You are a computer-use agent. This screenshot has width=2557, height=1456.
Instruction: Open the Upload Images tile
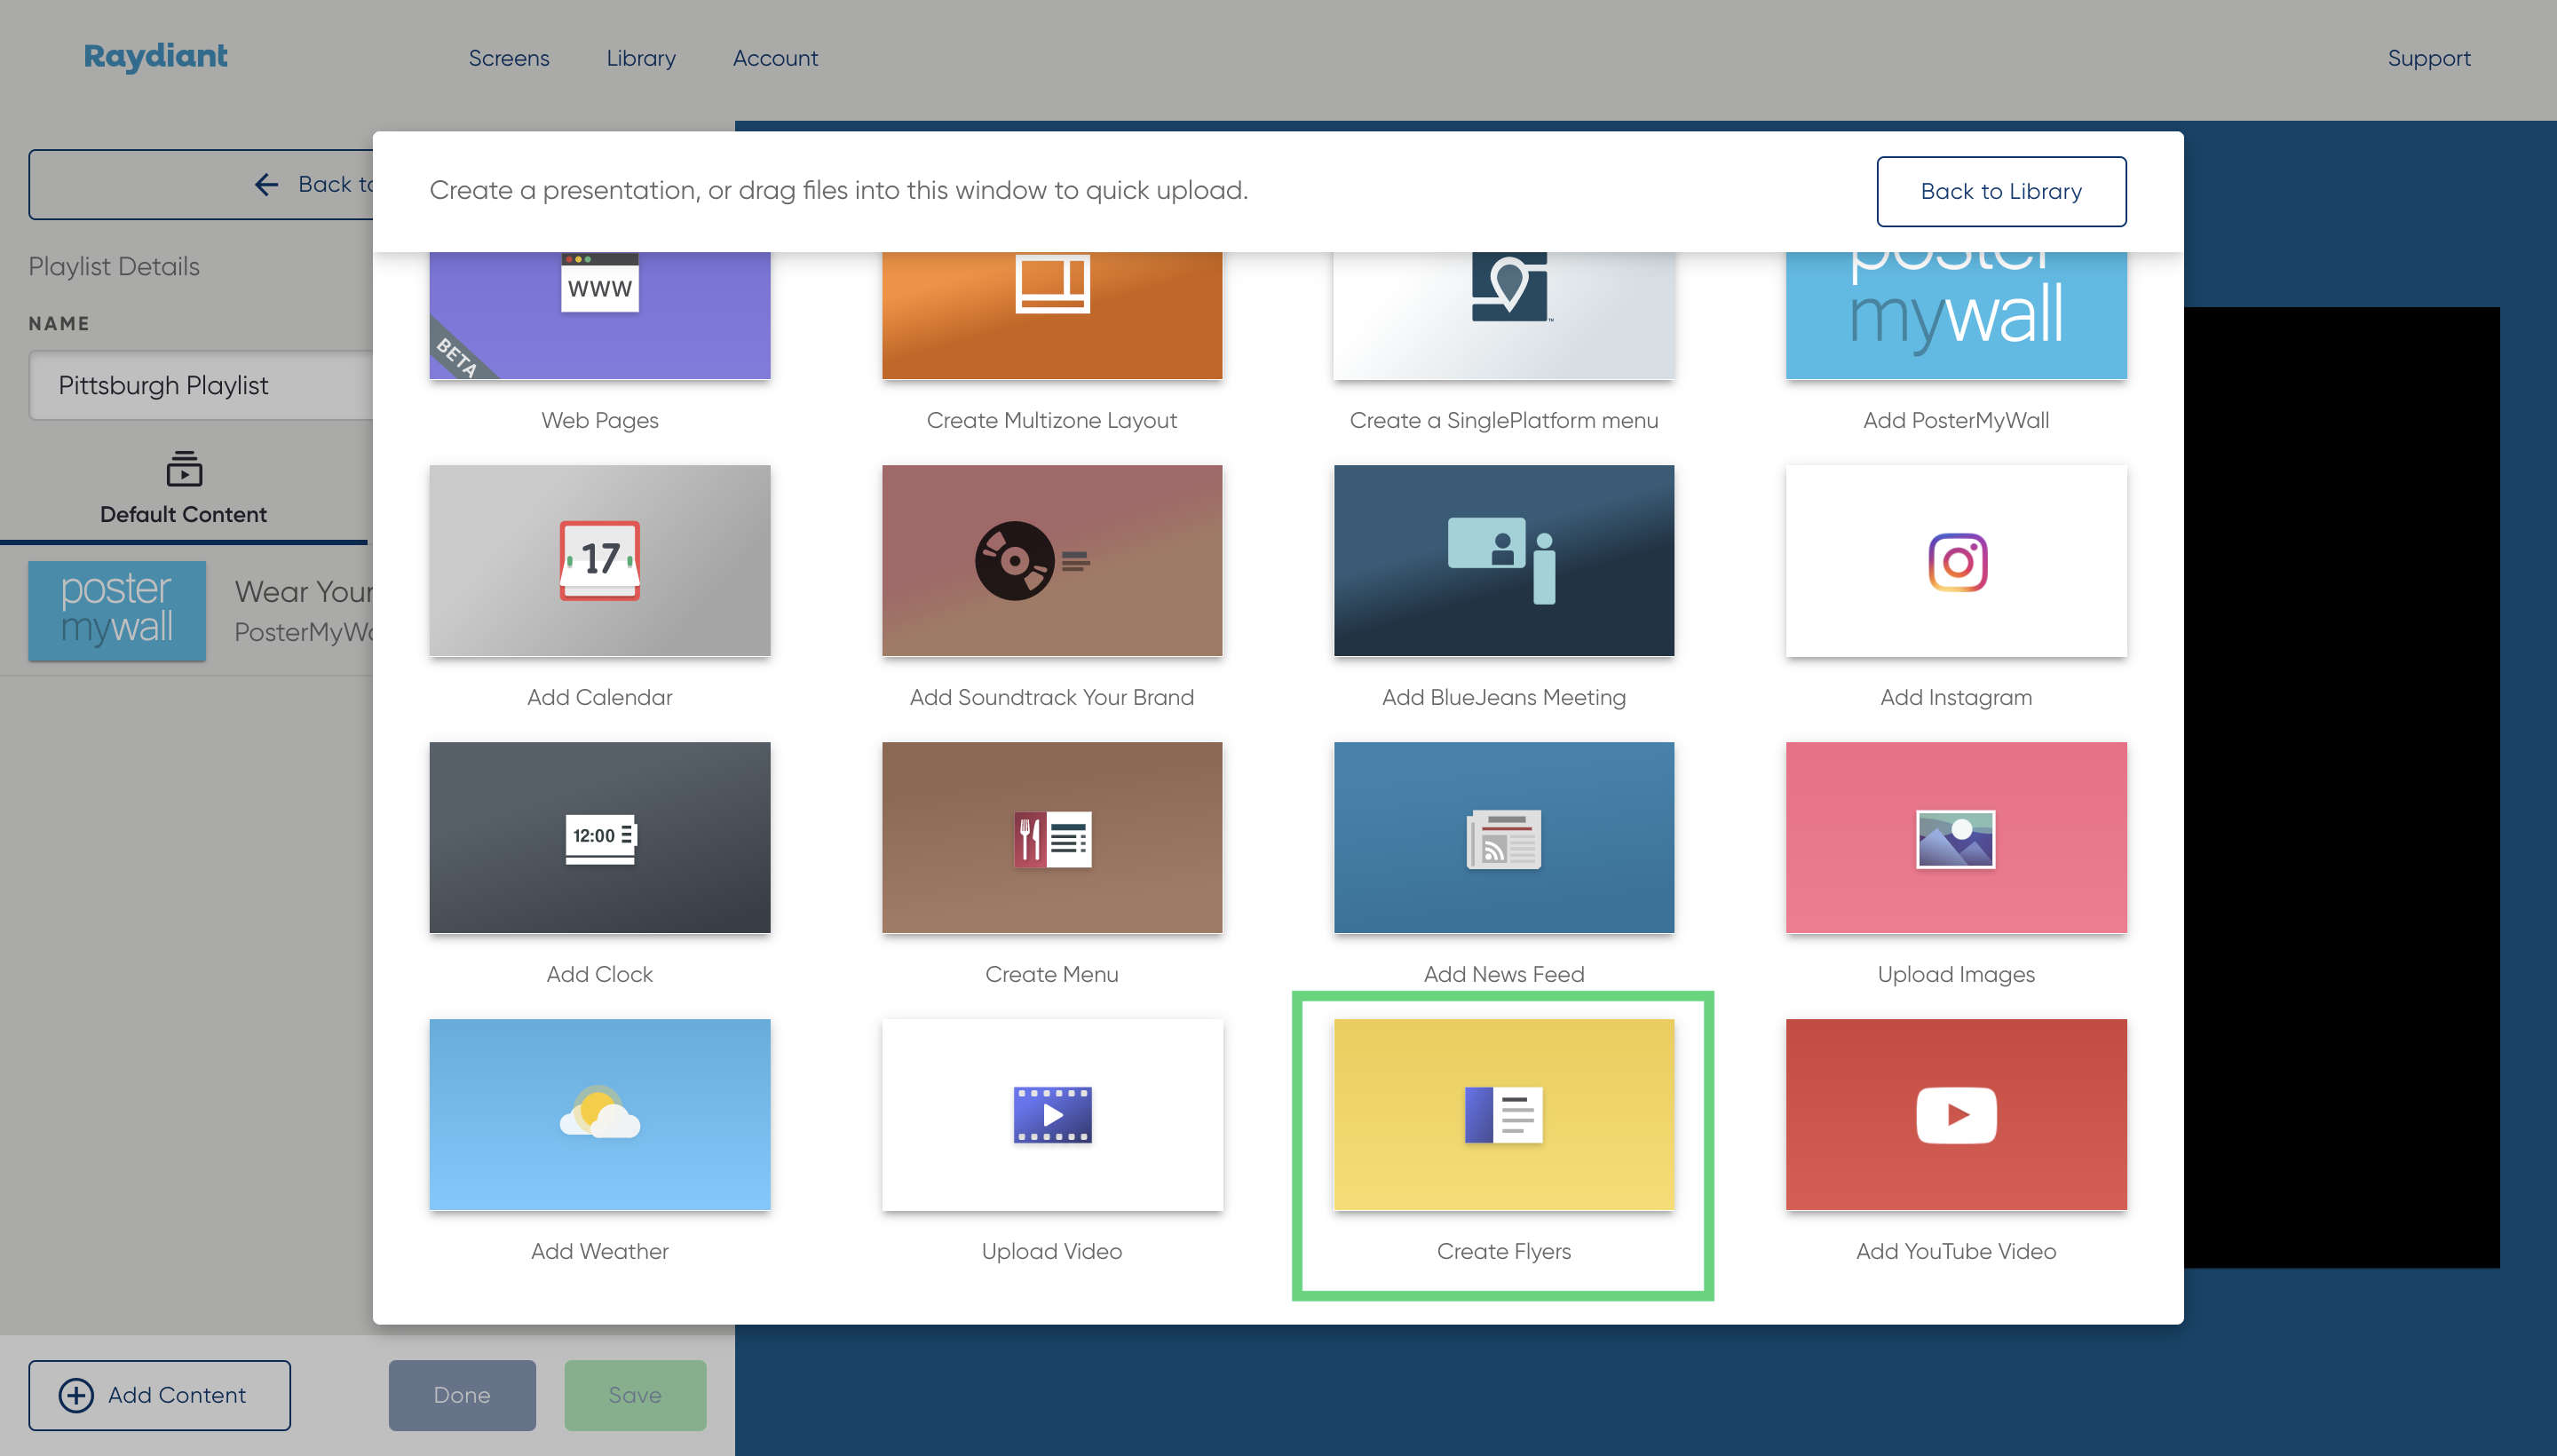(x=1955, y=837)
